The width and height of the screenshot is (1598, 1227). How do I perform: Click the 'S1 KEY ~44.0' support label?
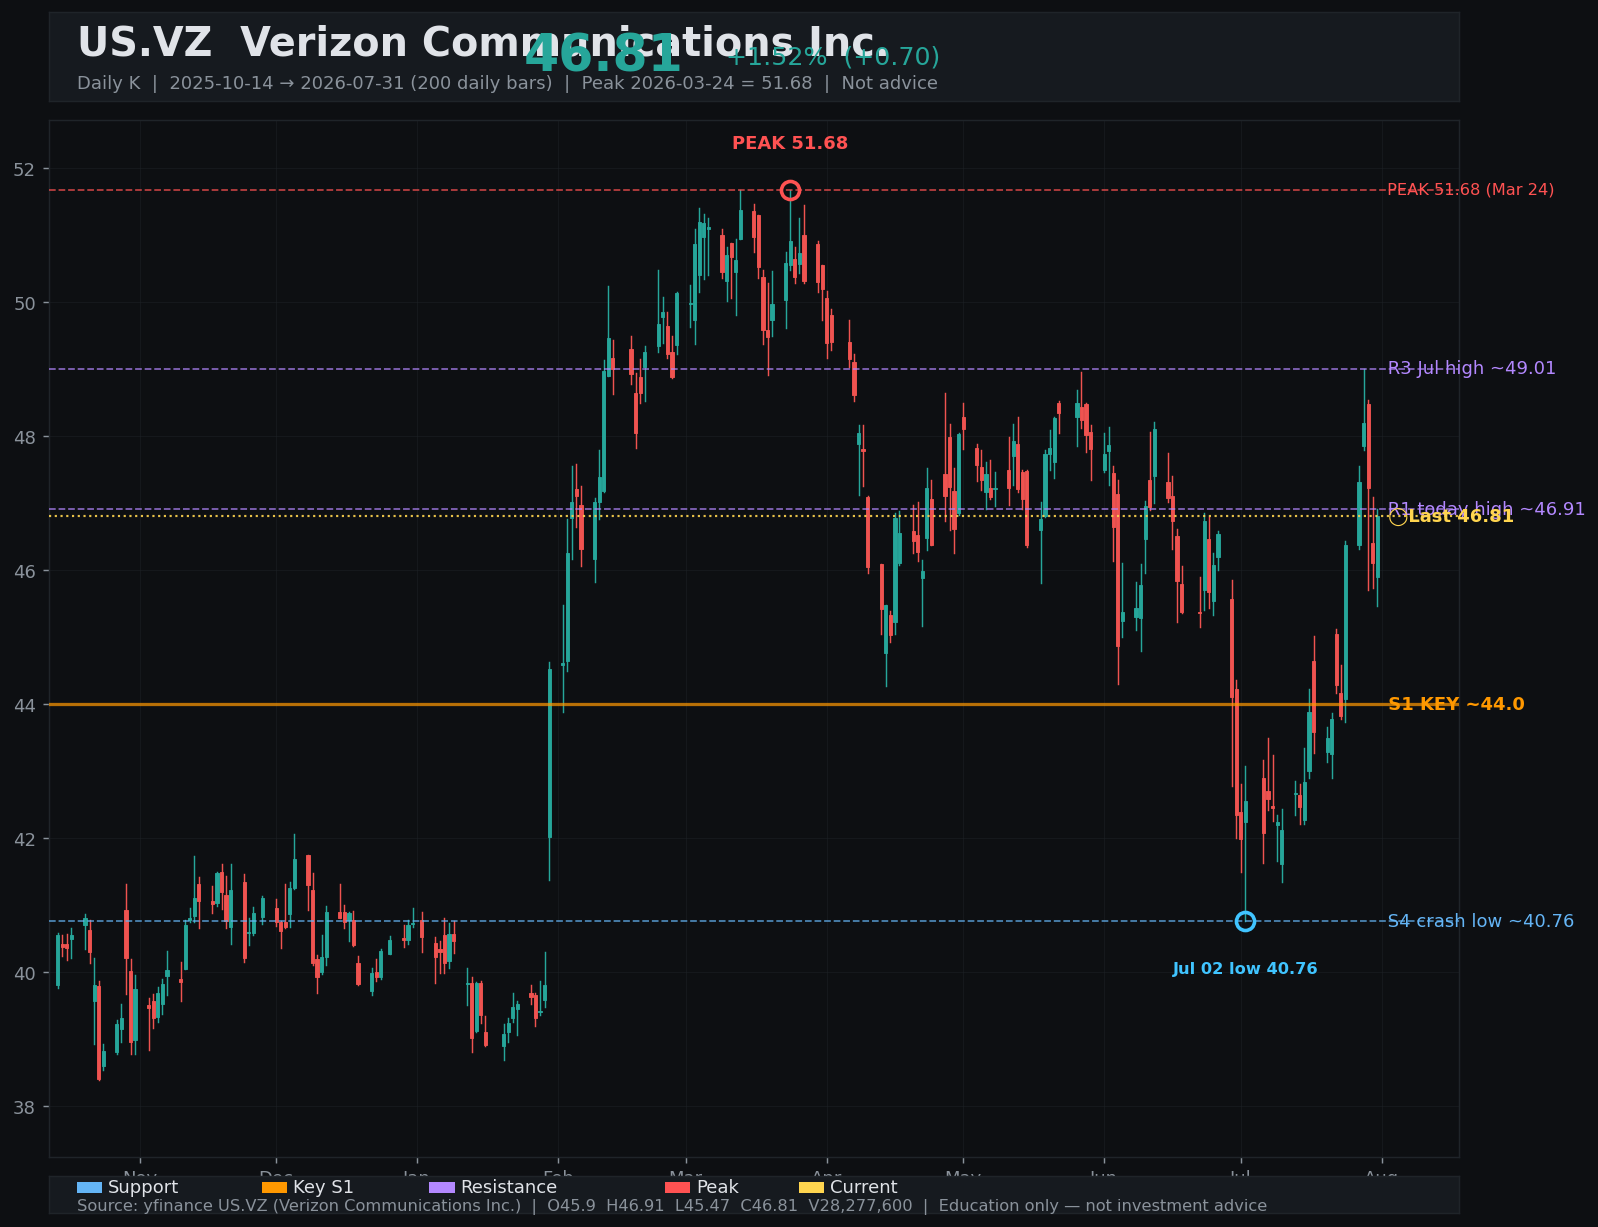(1456, 704)
